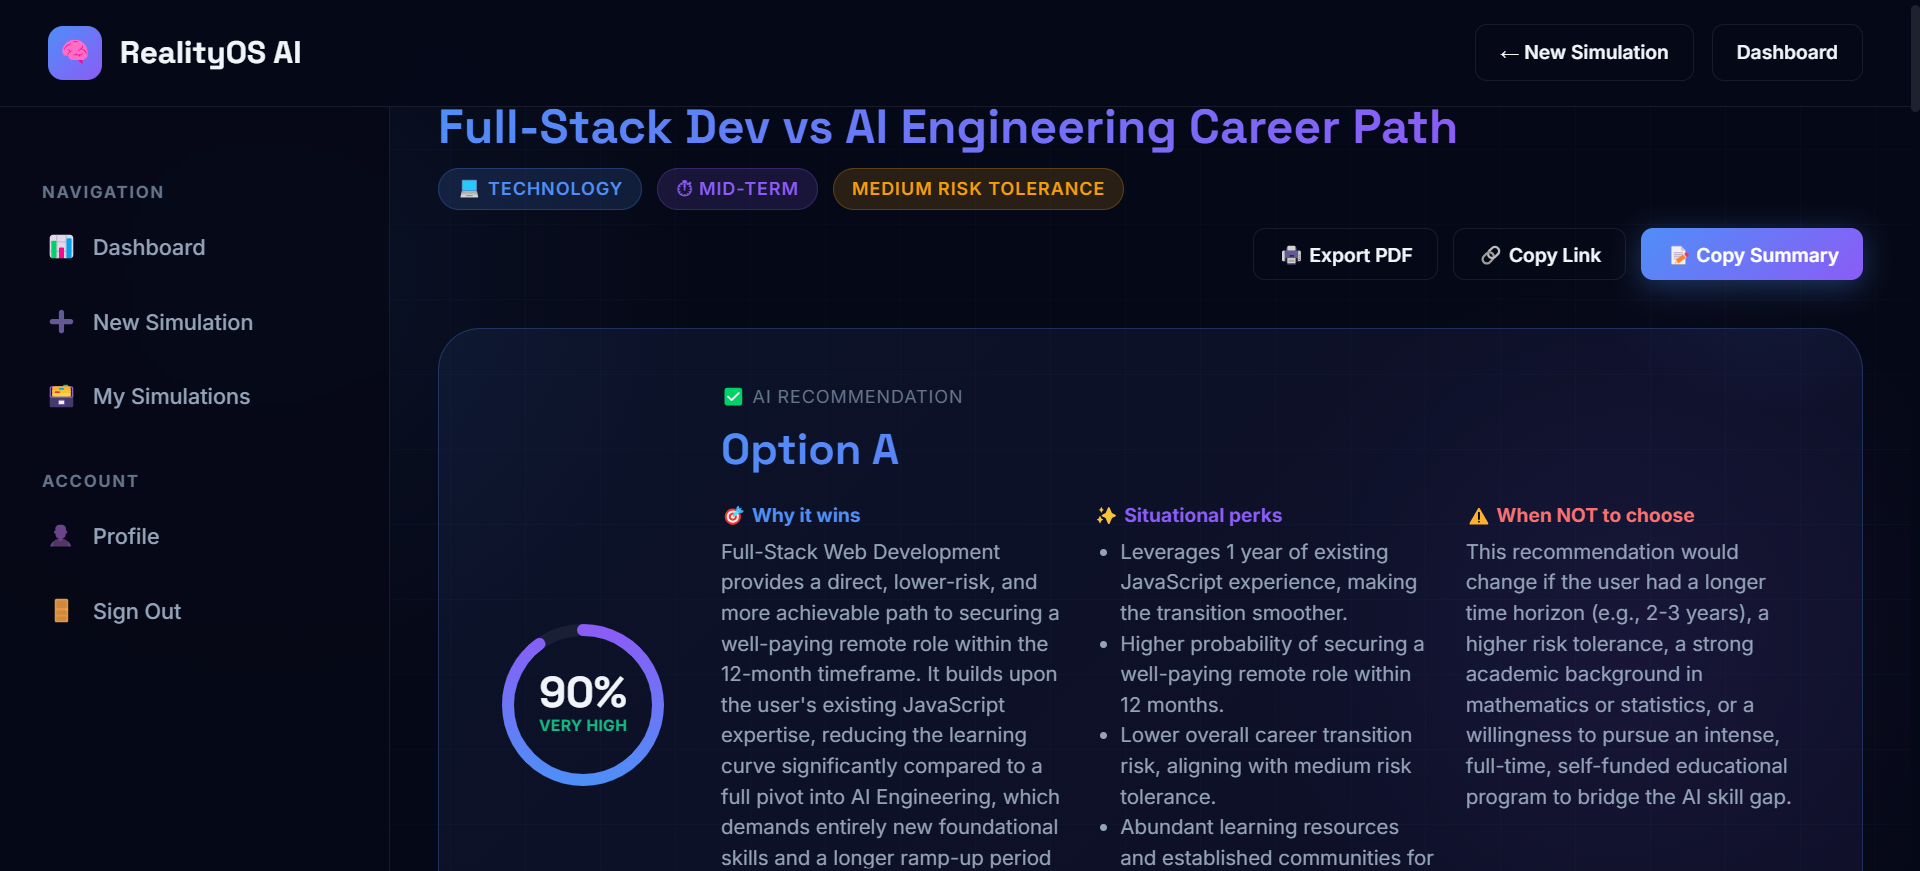Click the RealityOS AI title text
This screenshot has height=871, width=1920.
[210, 53]
